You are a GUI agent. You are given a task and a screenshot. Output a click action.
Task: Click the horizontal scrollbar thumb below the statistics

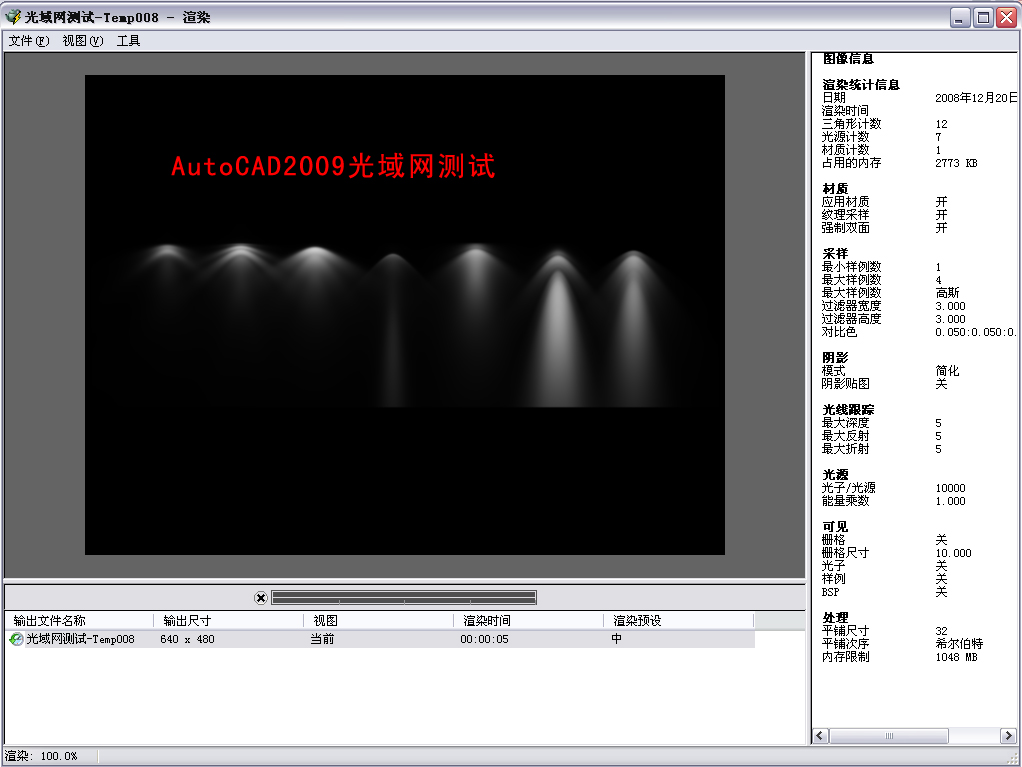coord(890,735)
